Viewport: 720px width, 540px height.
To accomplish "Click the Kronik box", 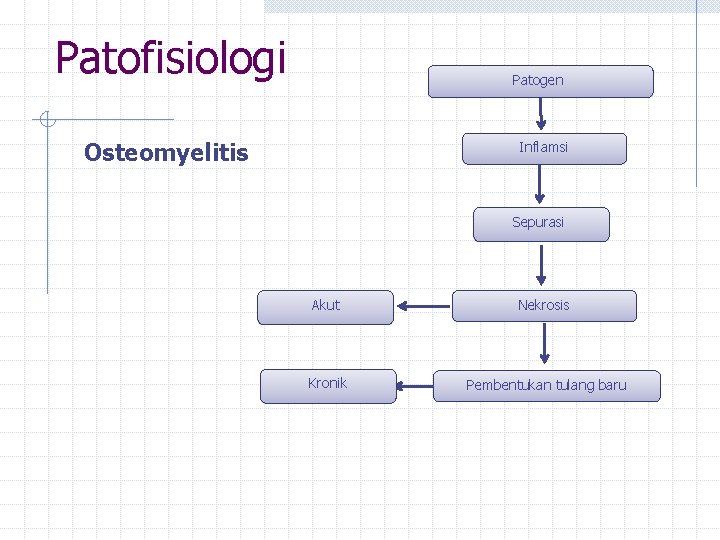I will coord(328,386).
